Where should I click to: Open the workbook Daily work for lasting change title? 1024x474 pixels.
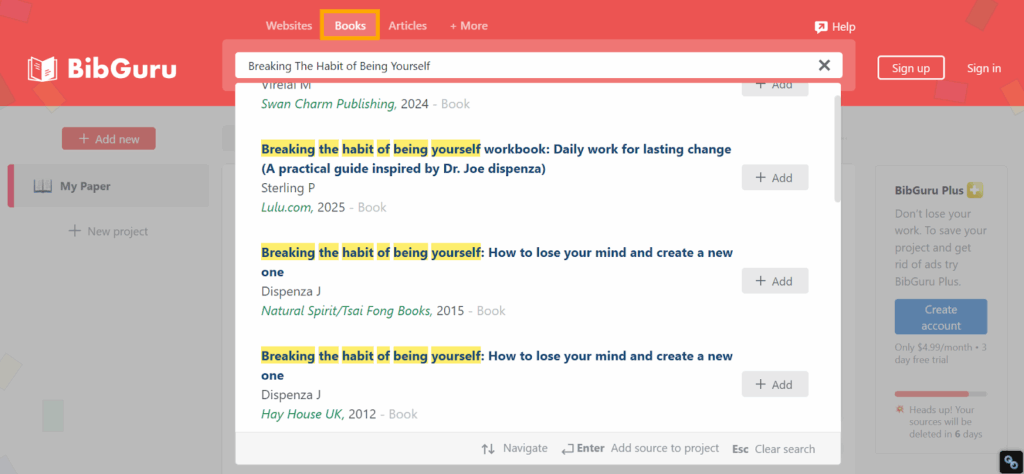pyautogui.click(x=496, y=159)
